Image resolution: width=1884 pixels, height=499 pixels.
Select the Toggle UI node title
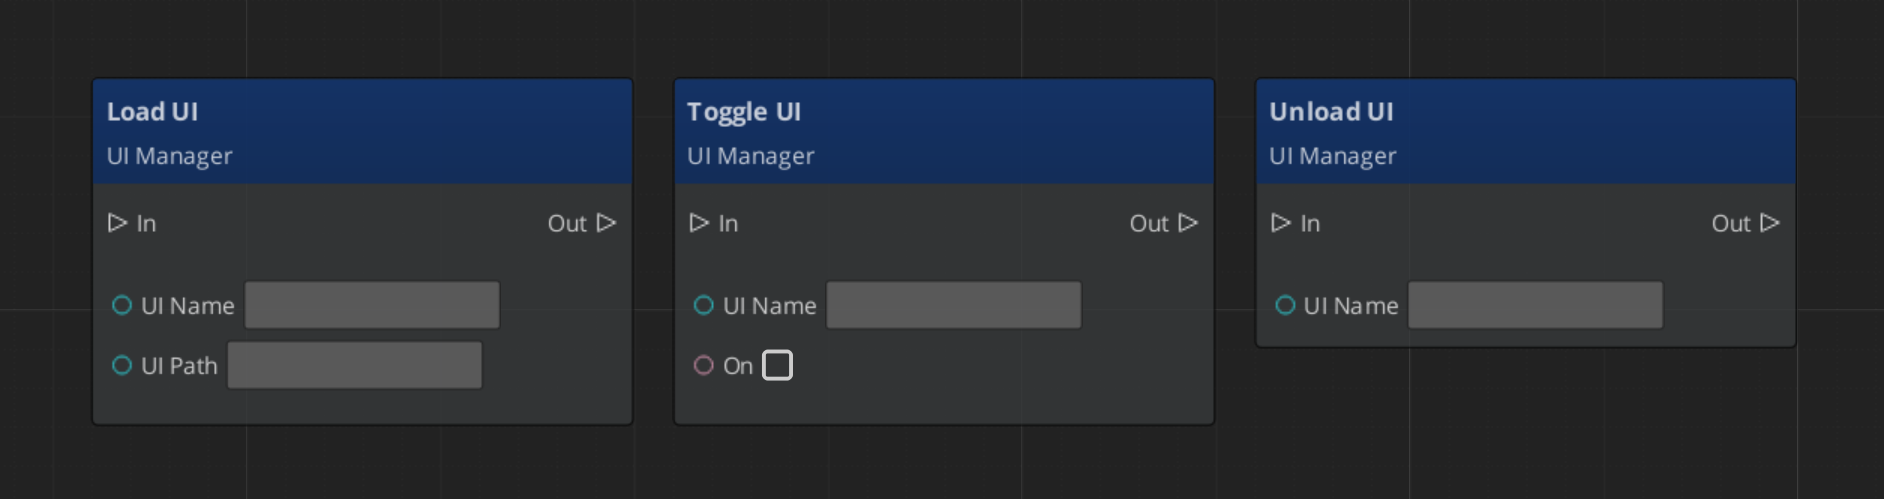(744, 112)
